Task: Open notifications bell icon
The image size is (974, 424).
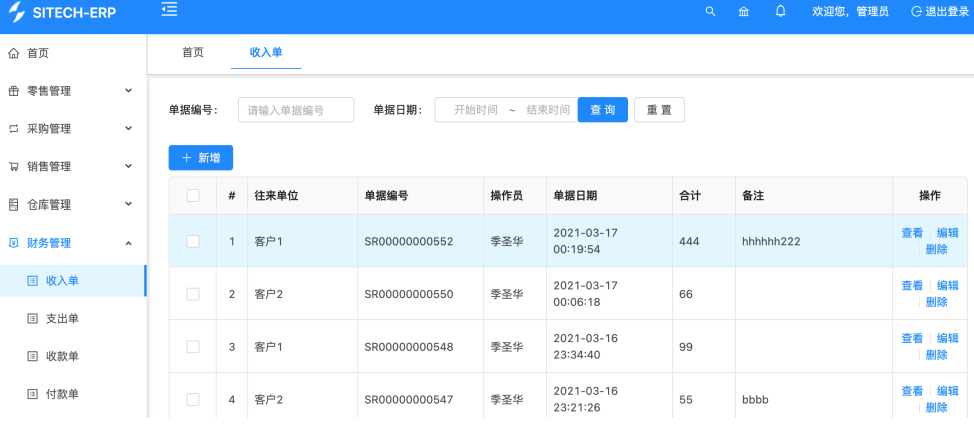Action: coord(780,11)
